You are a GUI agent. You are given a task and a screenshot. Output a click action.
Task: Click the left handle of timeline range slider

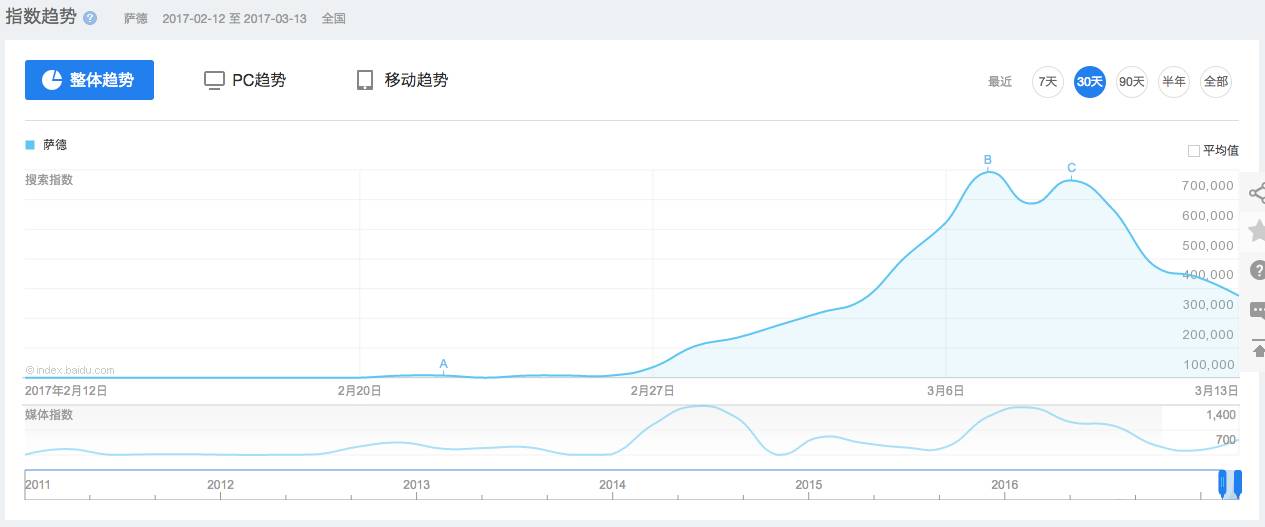1221,484
